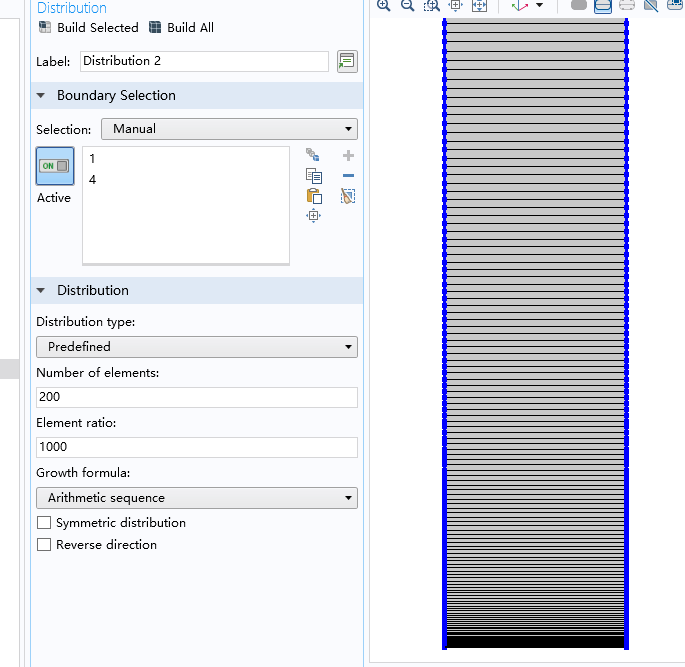Open the Growth formula dropdown showing Arithmetic sequence
This screenshot has height=667, width=685.
point(197,498)
